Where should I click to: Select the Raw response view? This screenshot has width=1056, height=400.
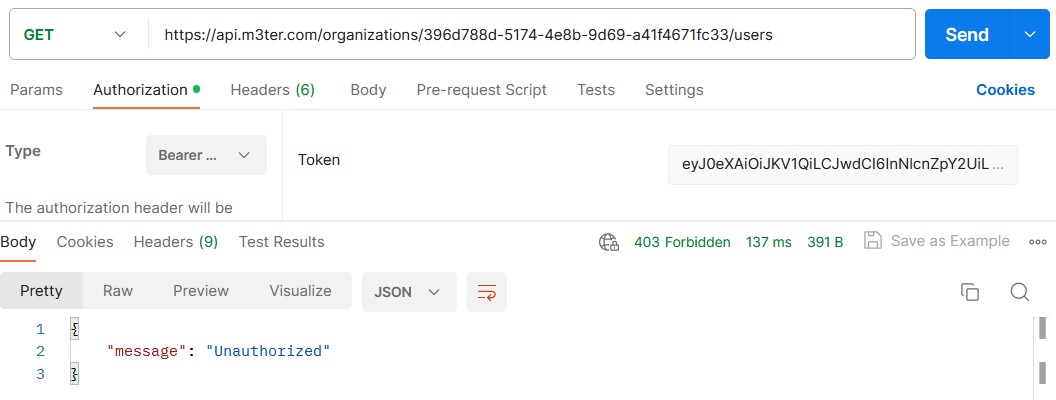[x=117, y=291]
